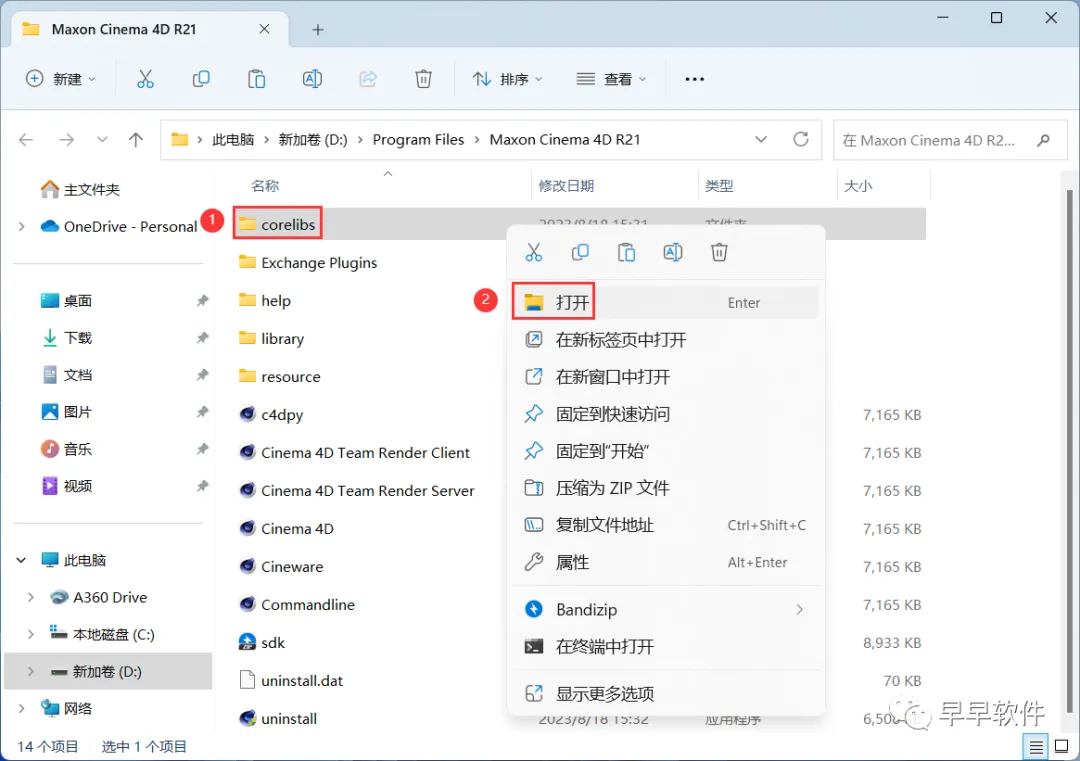This screenshot has height=761, width=1080.
Task: Collapse the 此电脑 tree node
Action: click(21, 560)
